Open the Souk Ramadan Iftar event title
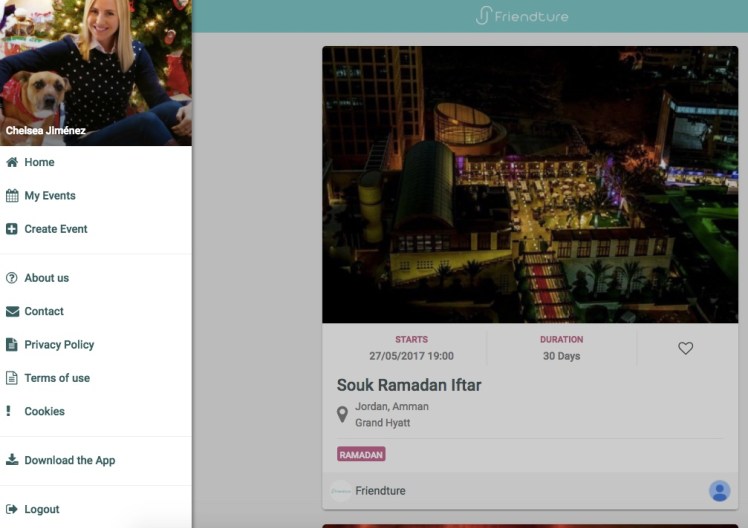 point(409,385)
